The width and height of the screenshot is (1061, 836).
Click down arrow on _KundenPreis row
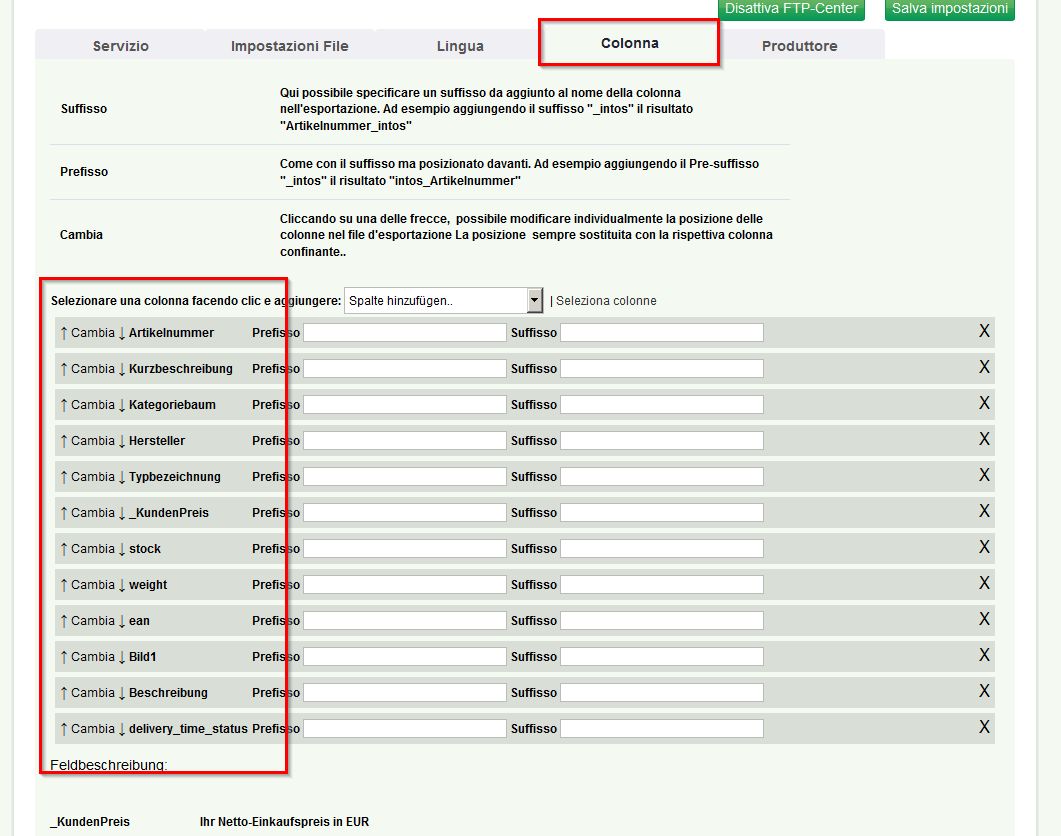pos(122,513)
